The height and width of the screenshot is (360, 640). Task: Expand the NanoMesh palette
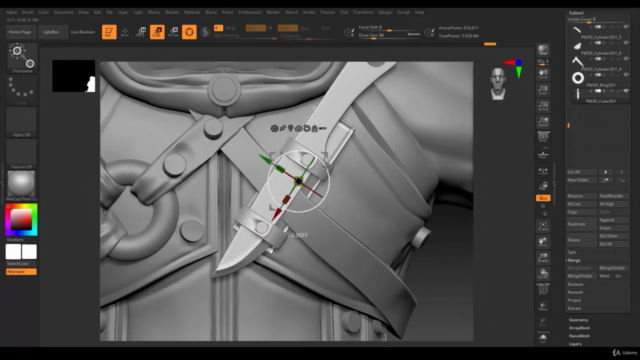[x=579, y=336]
